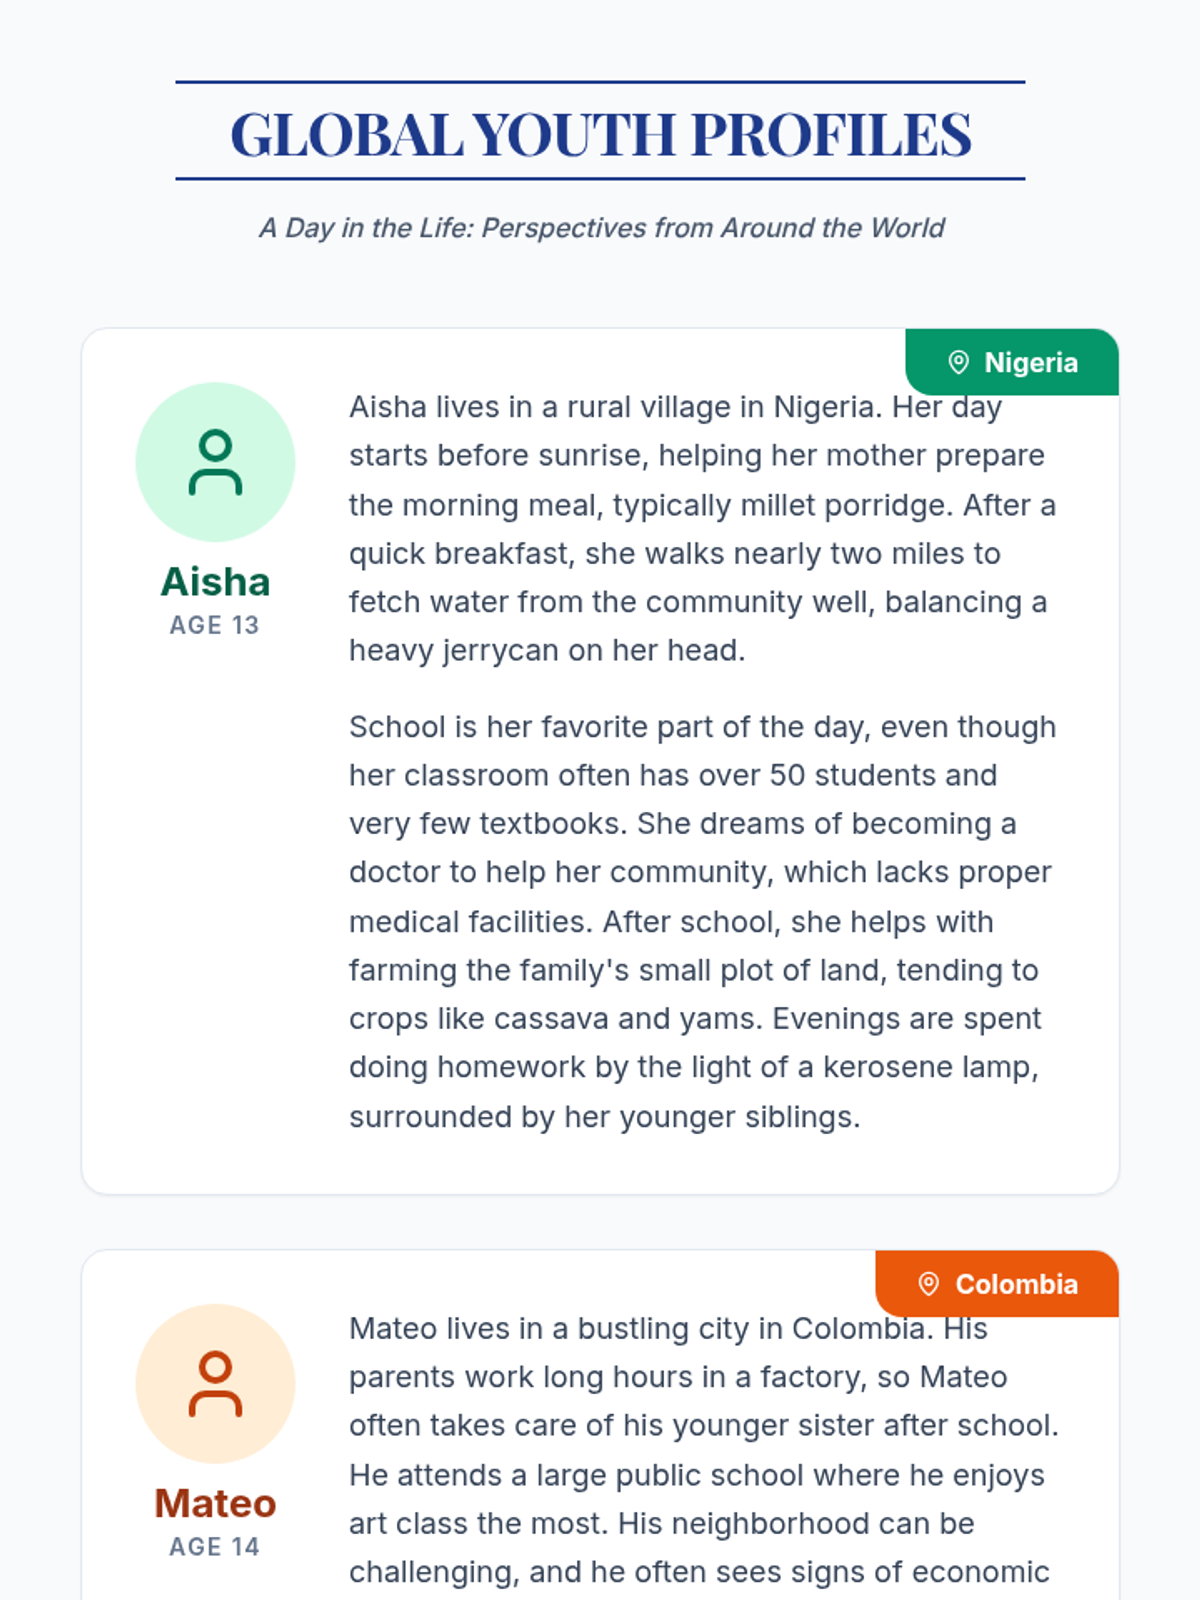The width and height of the screenshot is (1200, 1600).
Task: Click Aisha's green person avatar icon
Action: click(x=215, y=462)
